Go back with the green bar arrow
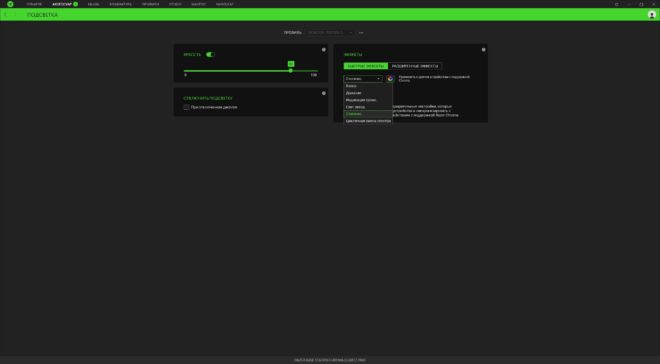660x364 pixels. (5, 15)
